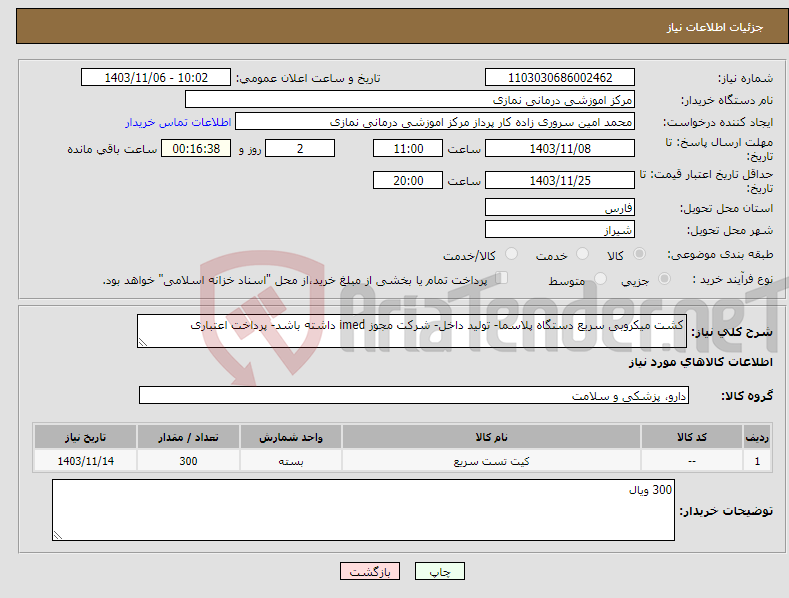Image resolution: width=789 pixels, height=598 pixels.
Task: Click the تاریخ نیاز column header
Action: pyautogui.click(x=86, y=437)
